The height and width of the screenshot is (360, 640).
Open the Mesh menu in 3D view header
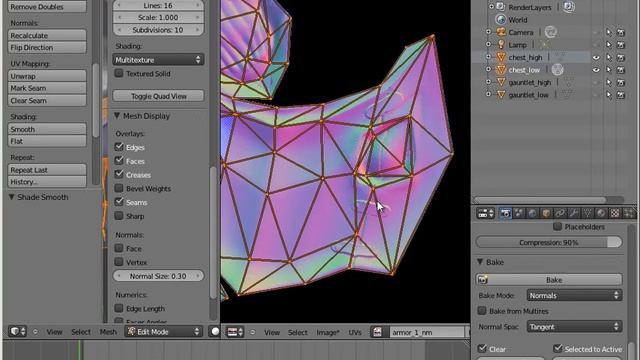(x=108, y=332)
